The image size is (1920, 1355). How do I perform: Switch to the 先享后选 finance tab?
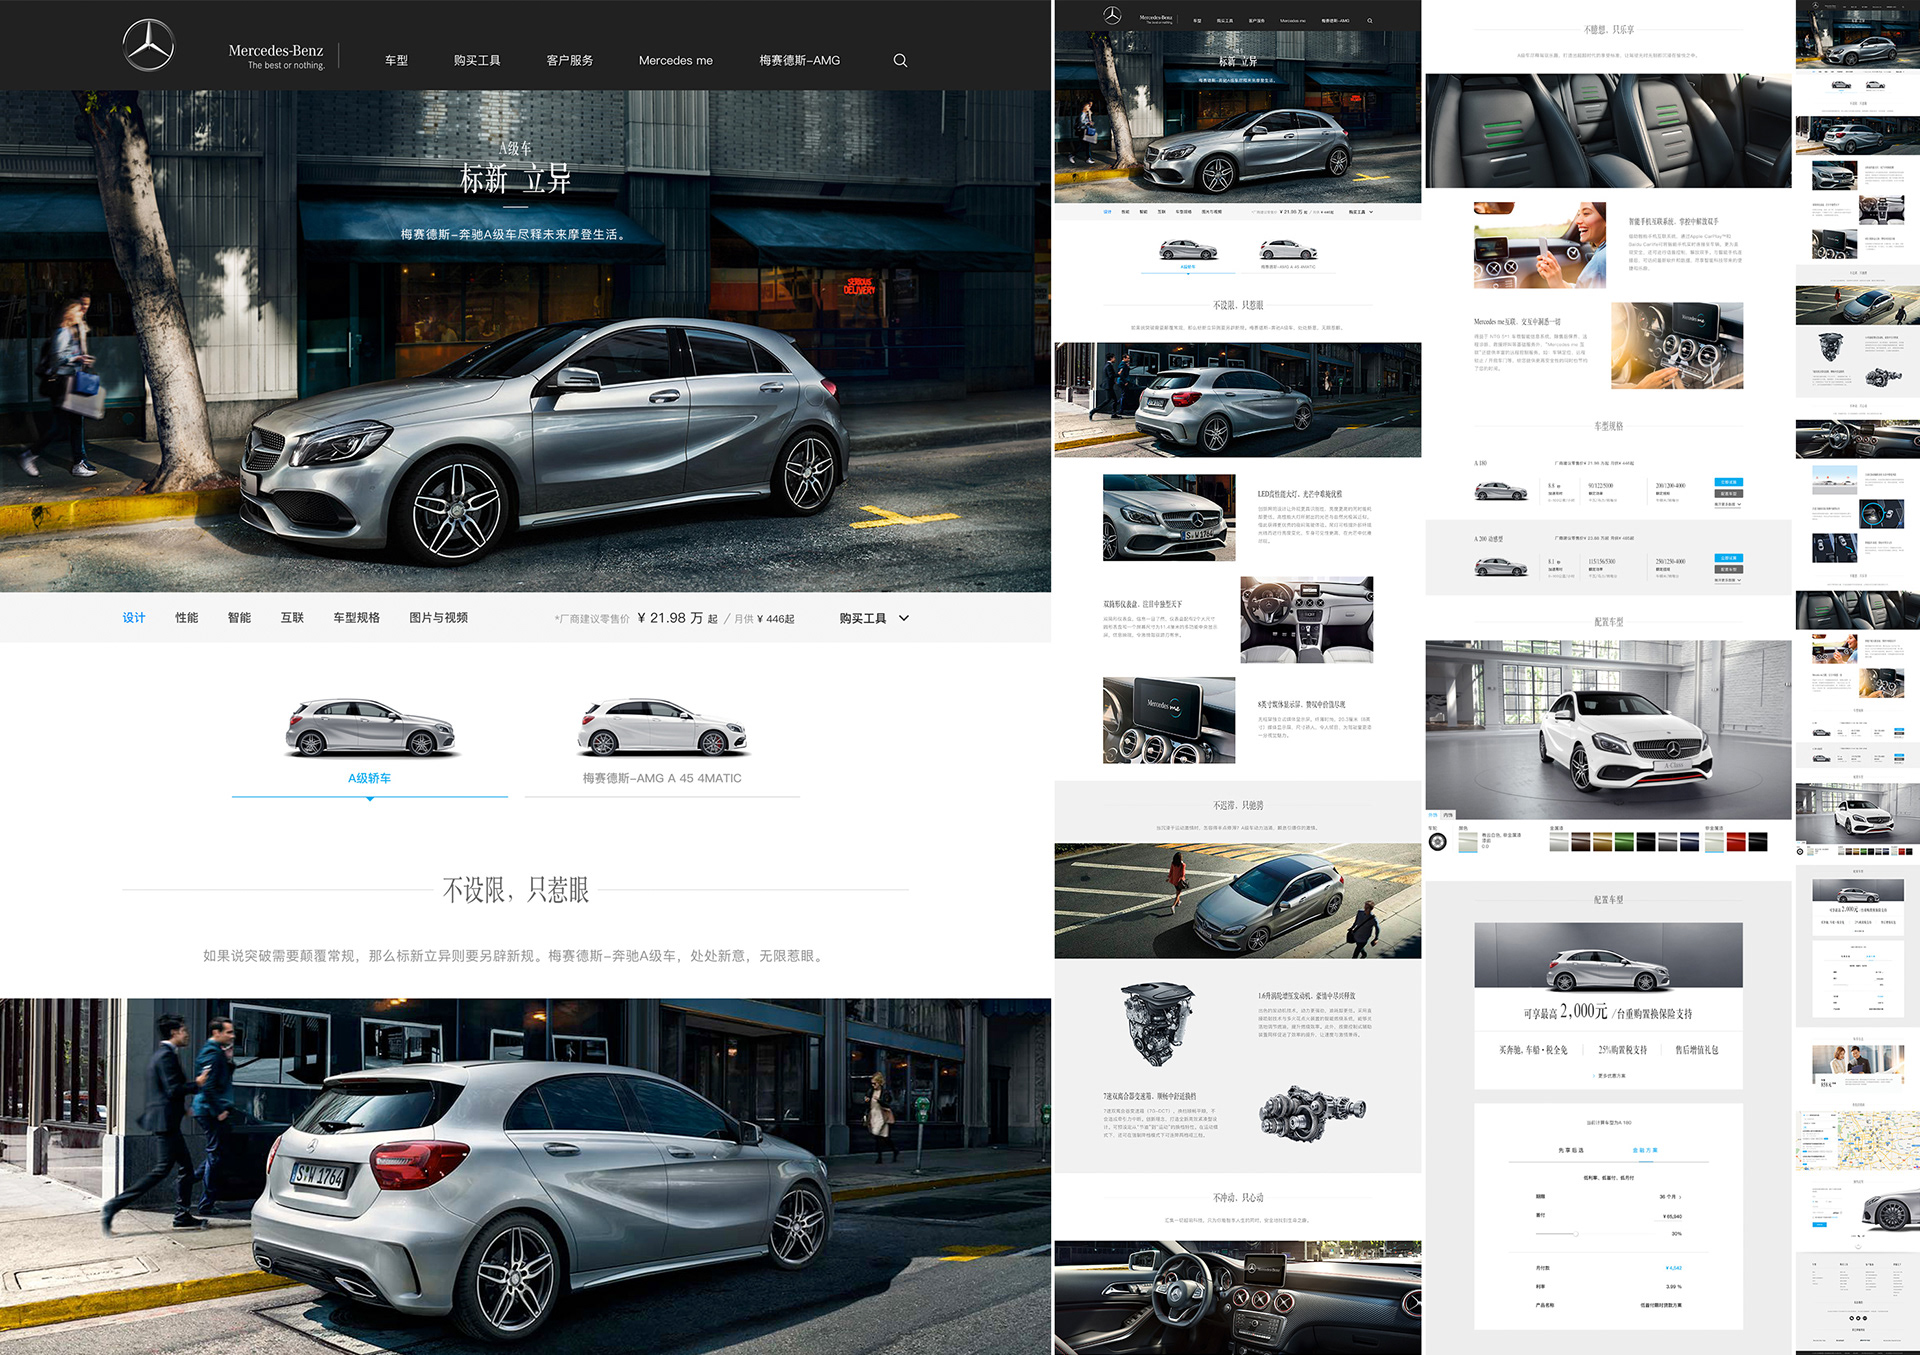tap(1570, 1150)
